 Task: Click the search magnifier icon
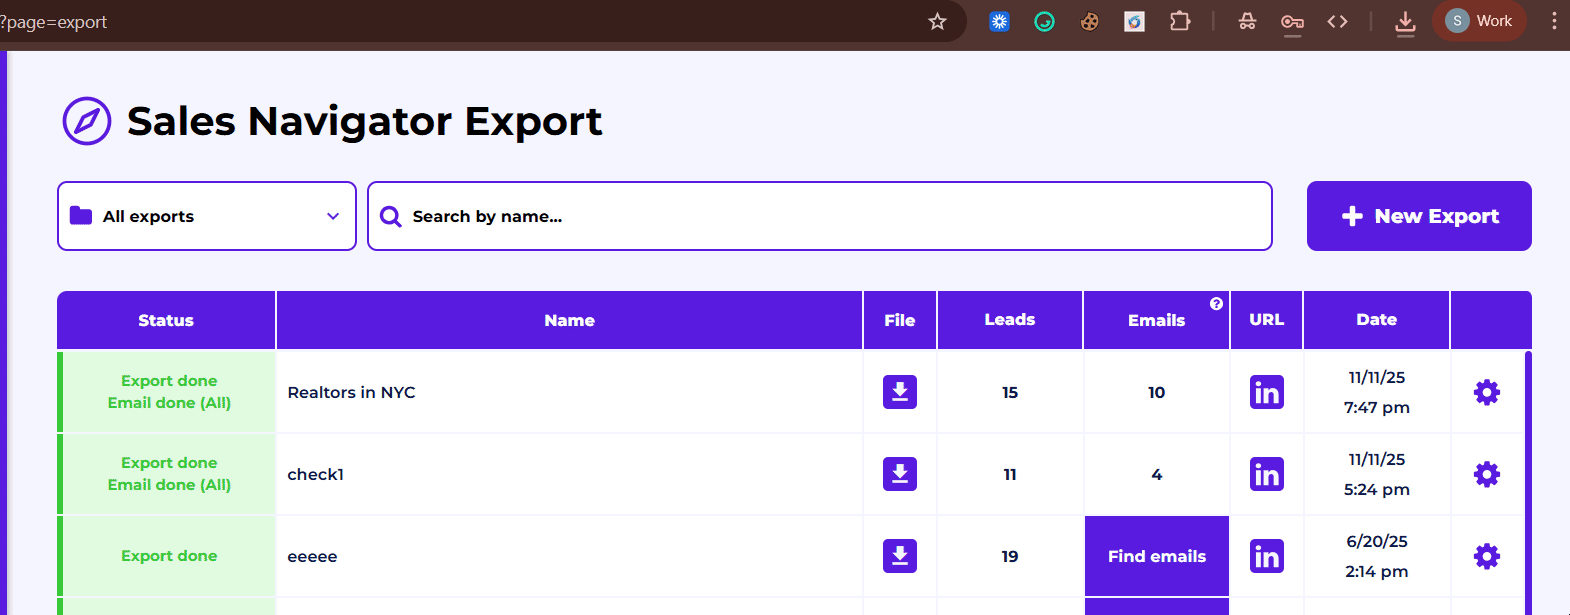pyautogui.click(x=391, y=216)
